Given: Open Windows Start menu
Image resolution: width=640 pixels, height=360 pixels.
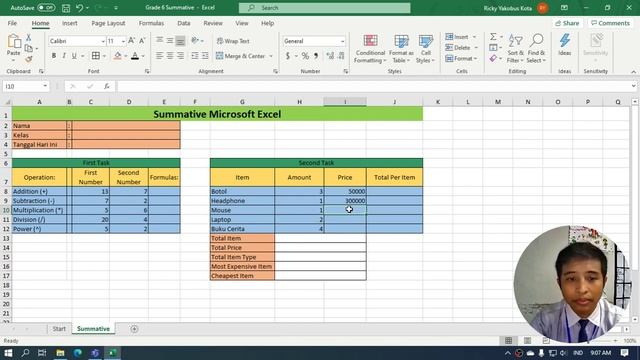Looking at the screenshot, I should [8, 353].
